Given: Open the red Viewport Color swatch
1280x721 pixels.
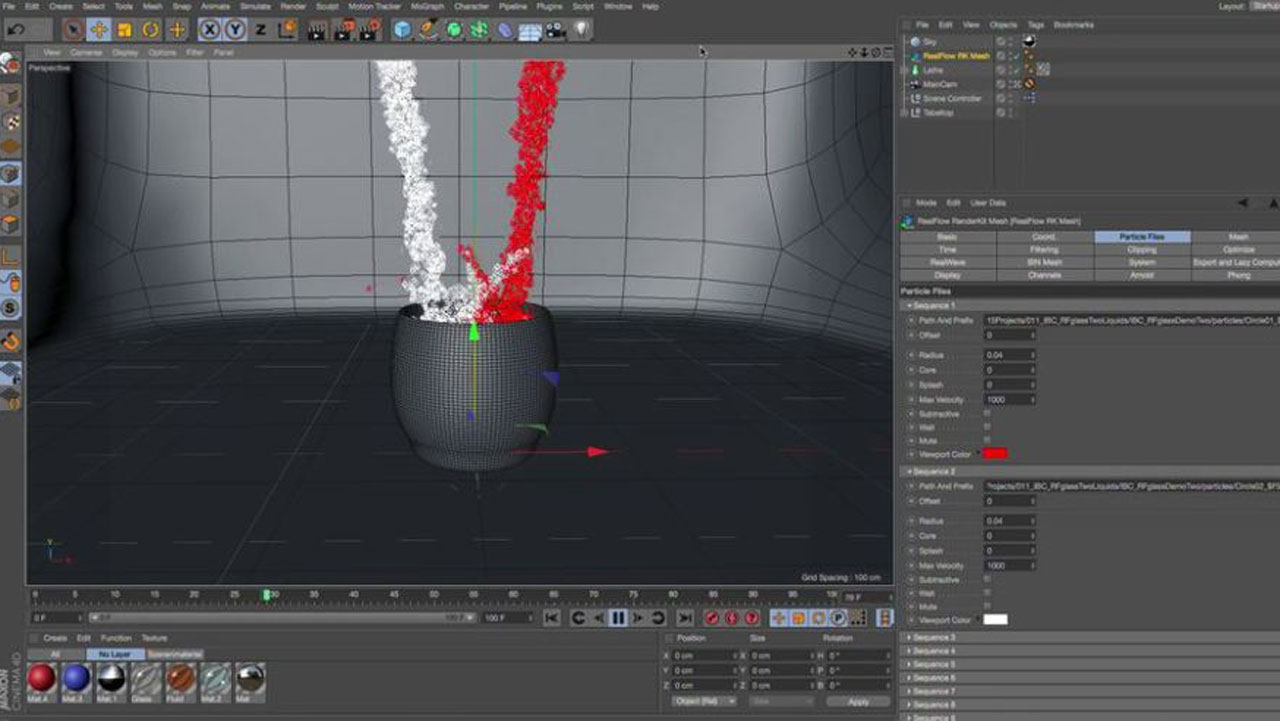Looking at the screenshot, I should (995, 454).
